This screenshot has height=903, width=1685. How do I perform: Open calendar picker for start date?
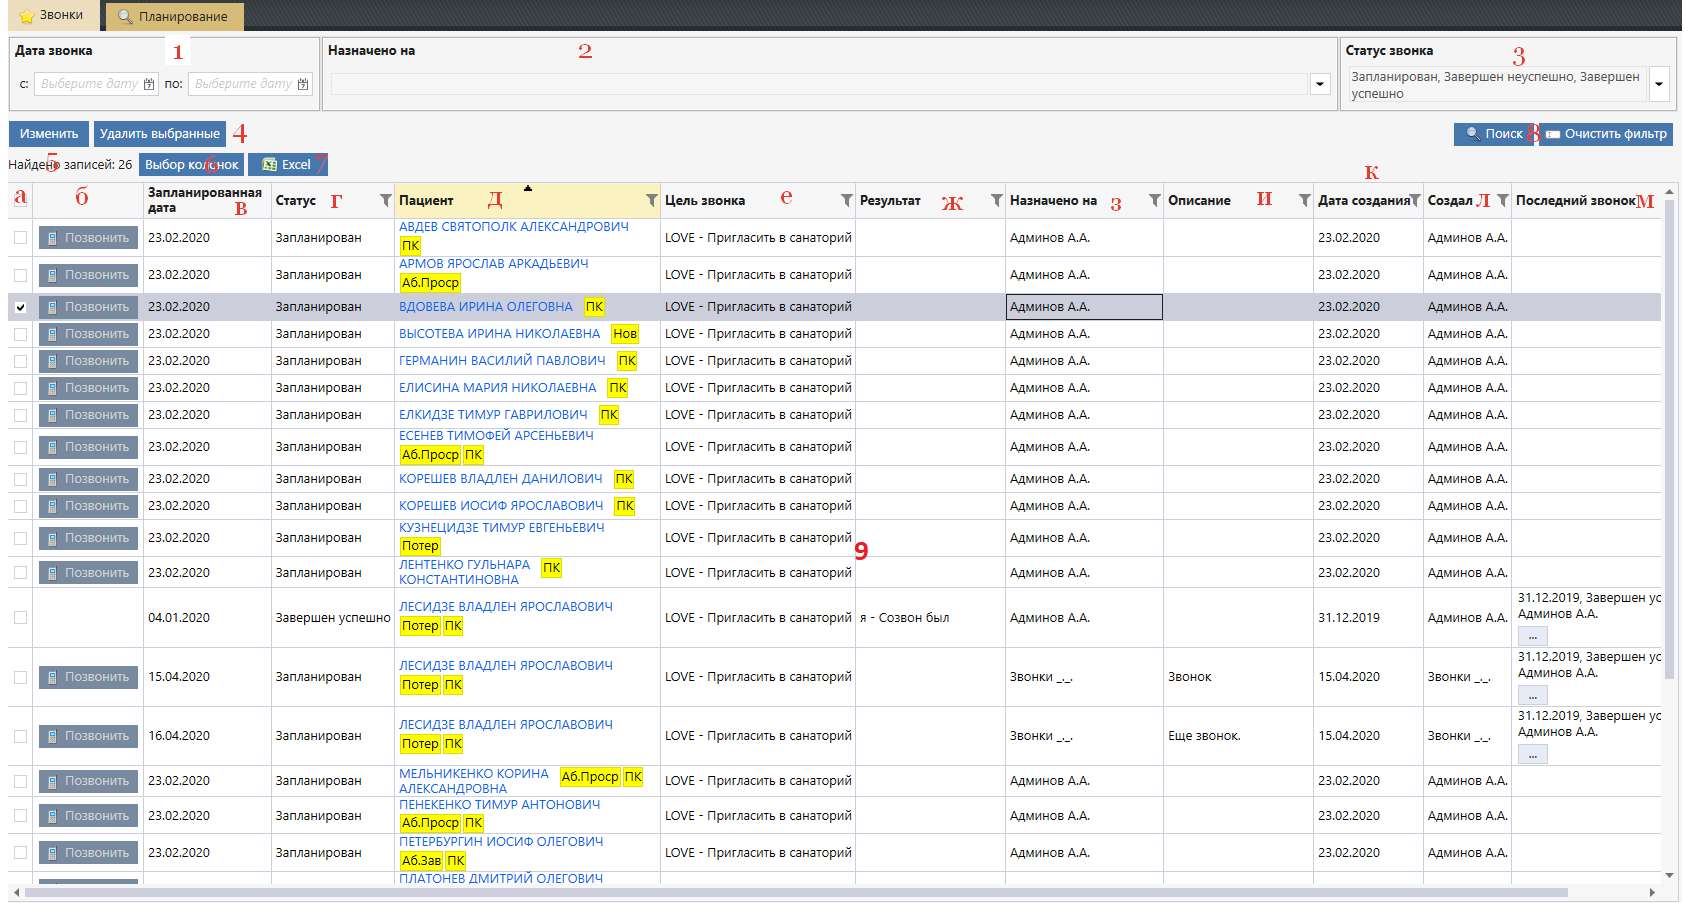[x=149, y=85]
